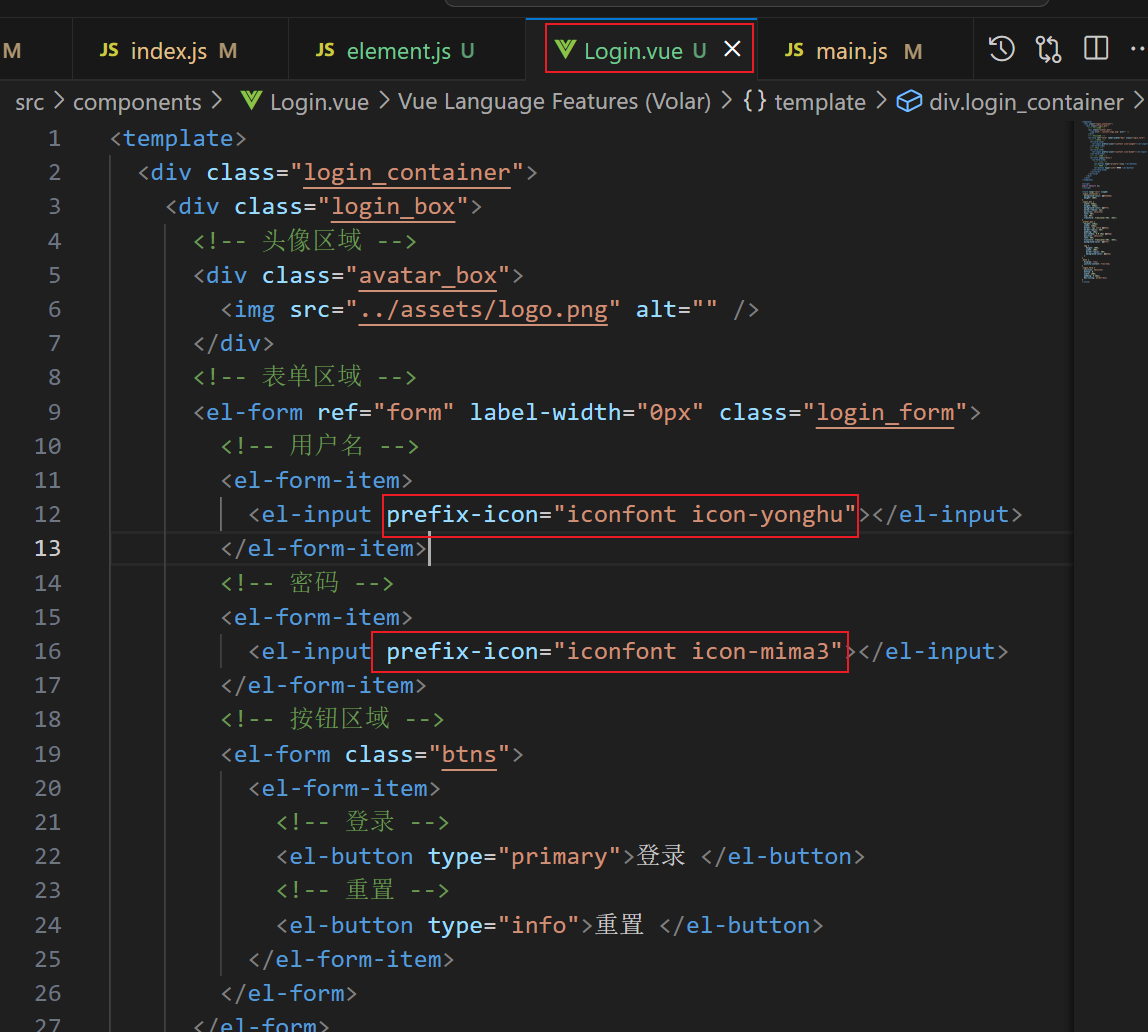Viewport: 1148px width, 1032px height.
Task: Open the timeline history icon
Action: click(1001, 49)
